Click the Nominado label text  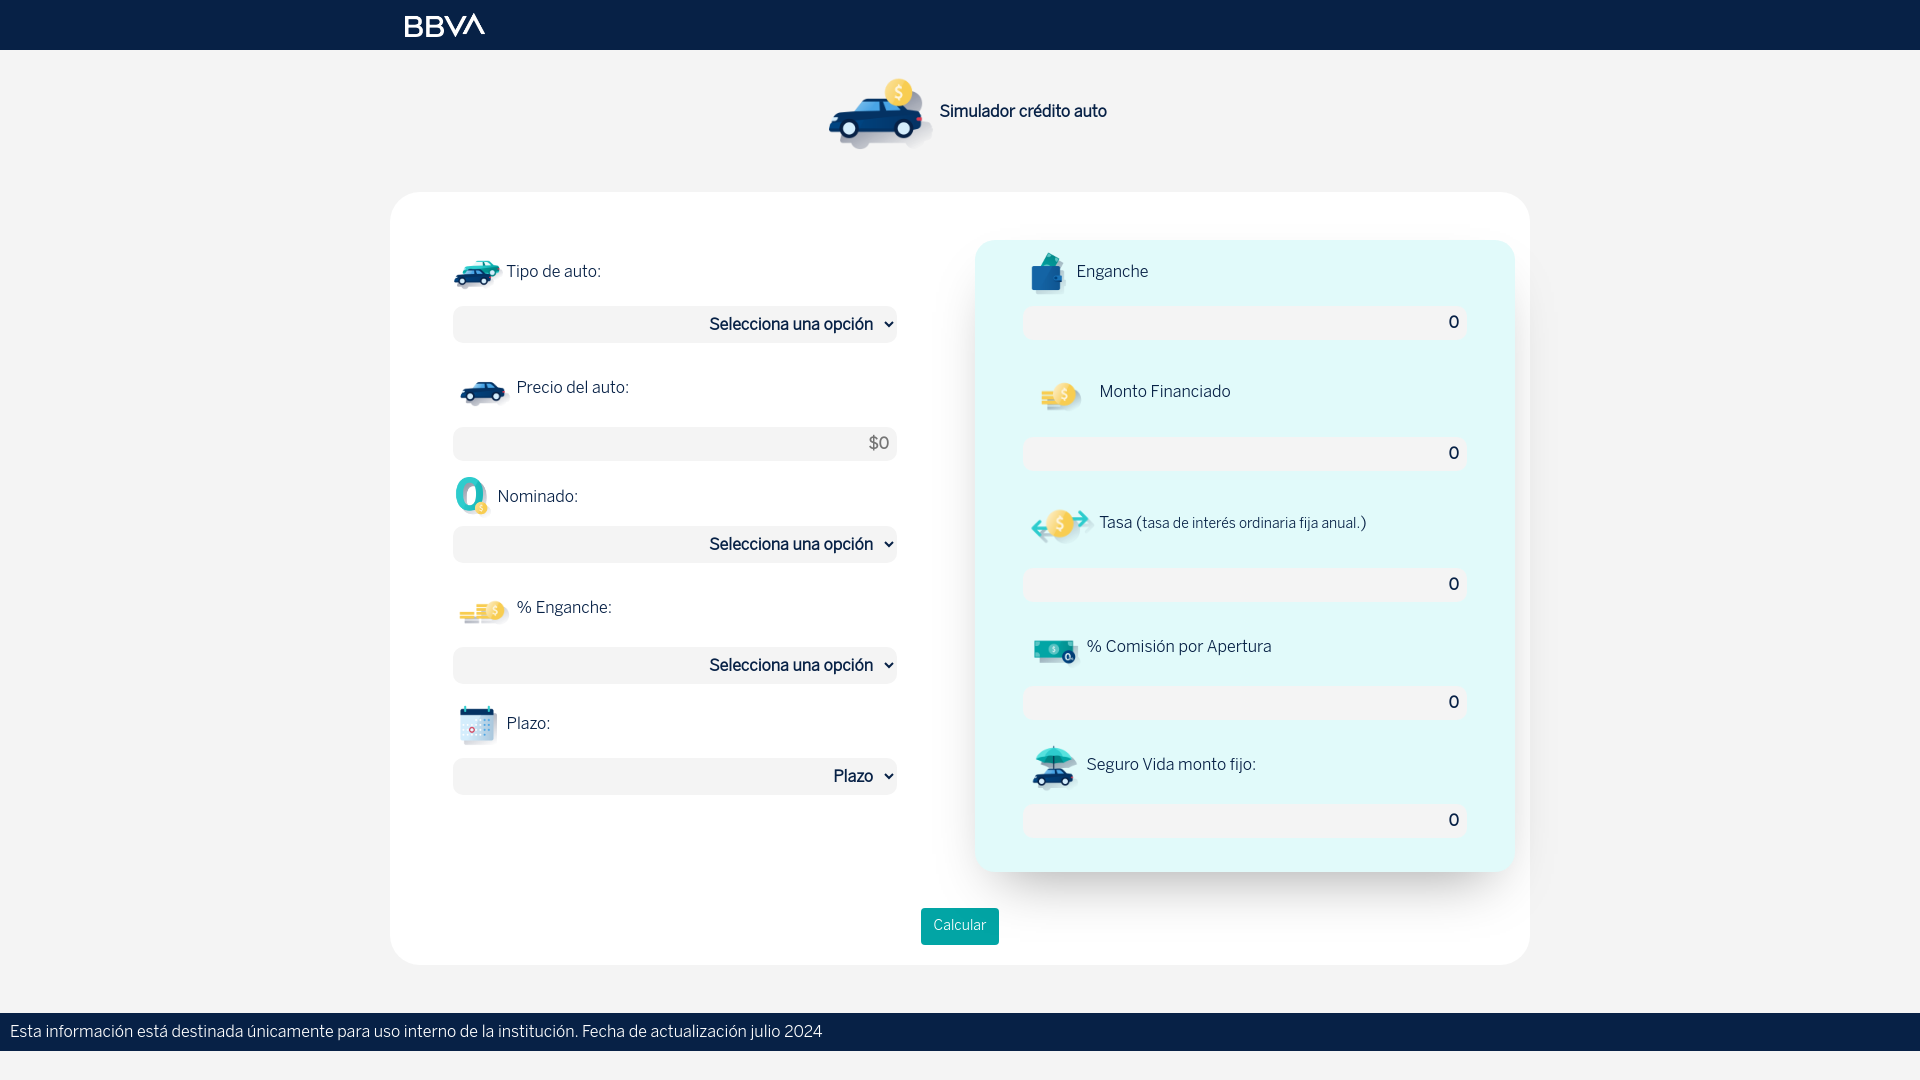537,497
